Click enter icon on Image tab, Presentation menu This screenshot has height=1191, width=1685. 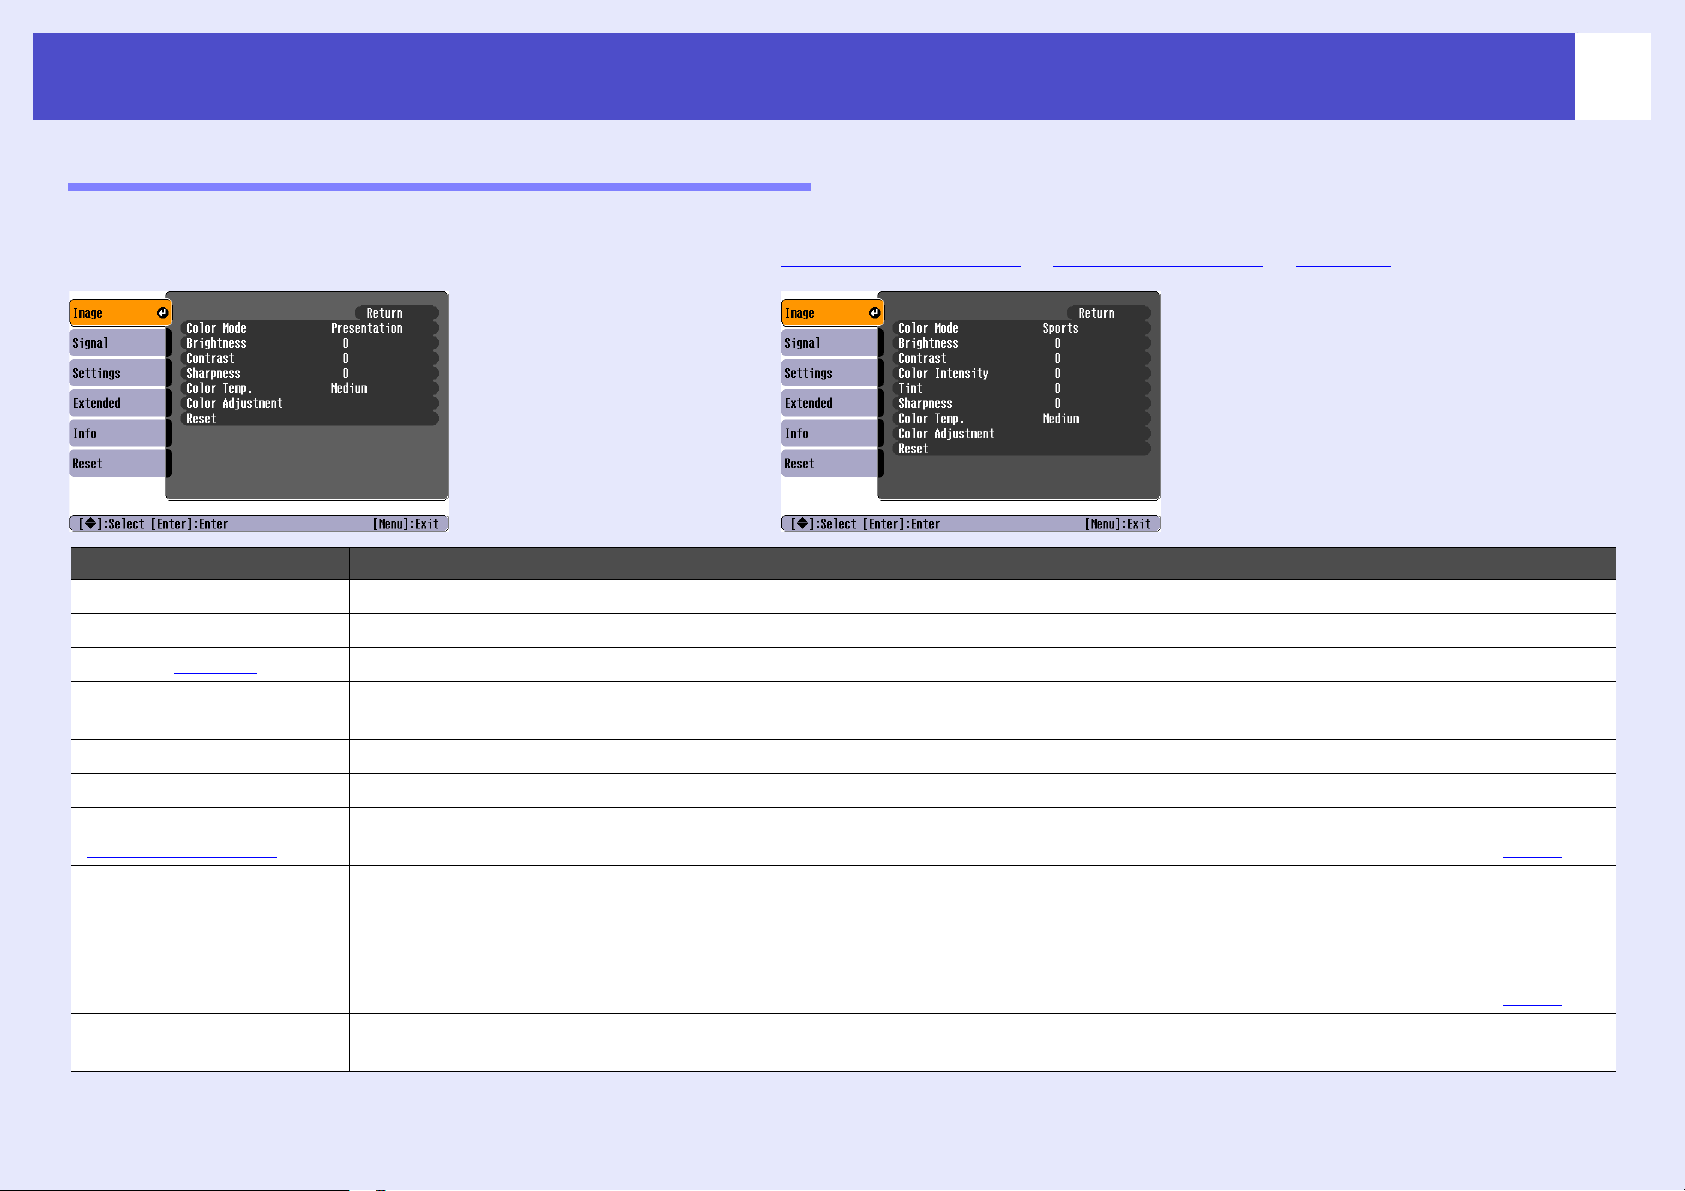point(162,313)
